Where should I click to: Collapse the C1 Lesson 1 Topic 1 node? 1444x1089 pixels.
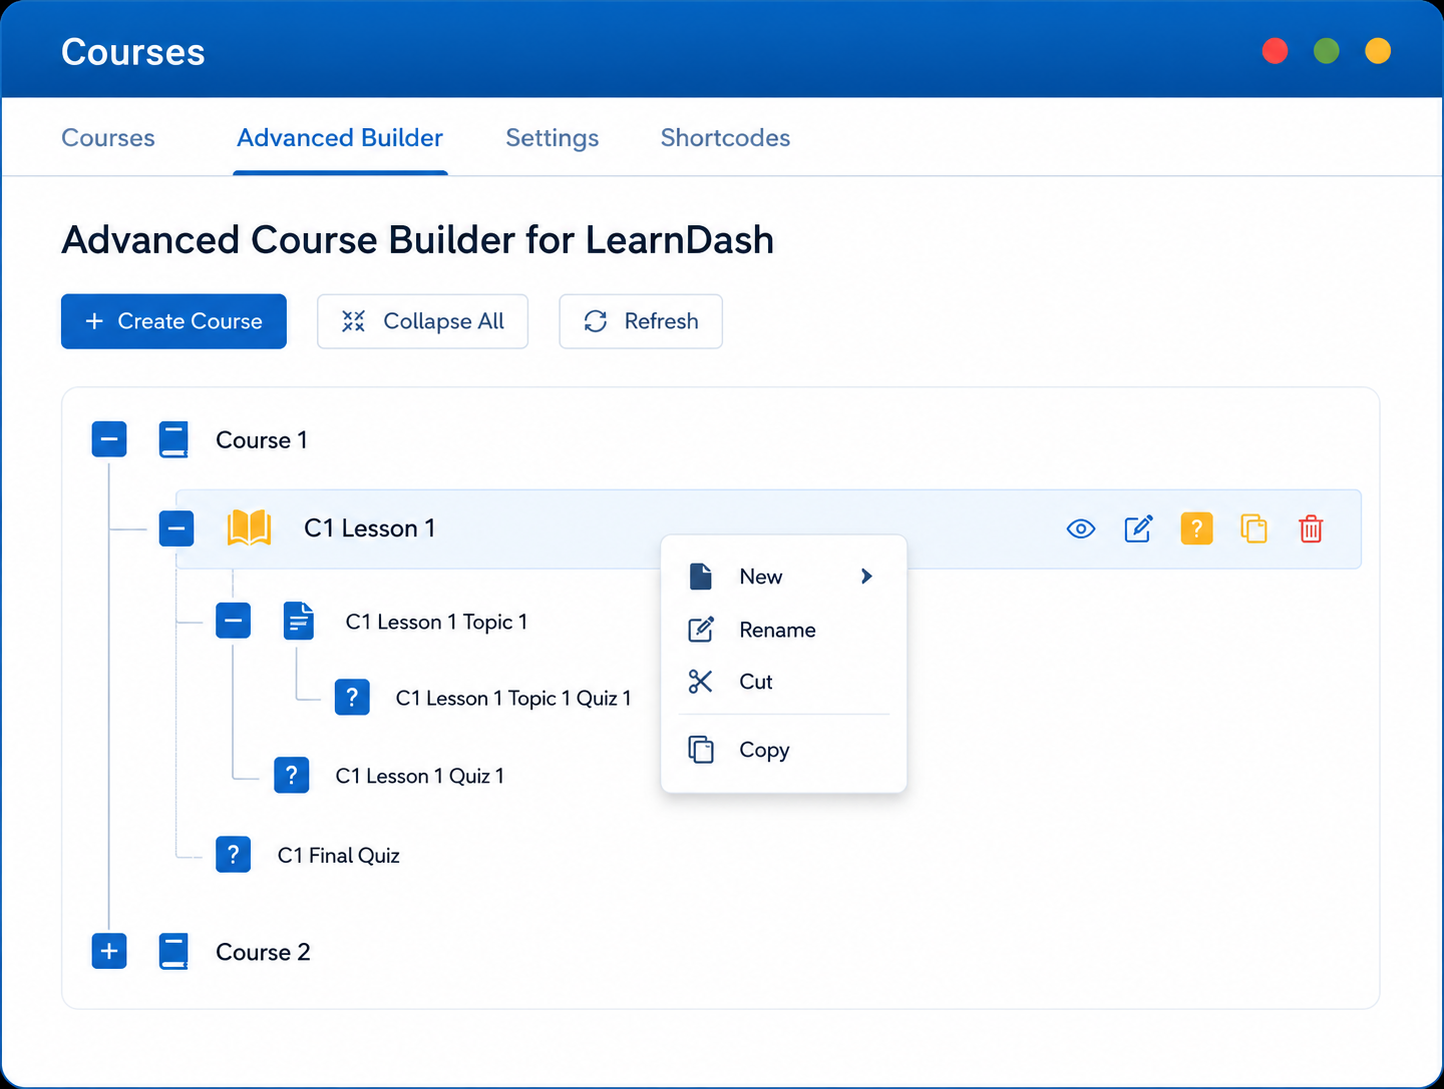(233, 621)
